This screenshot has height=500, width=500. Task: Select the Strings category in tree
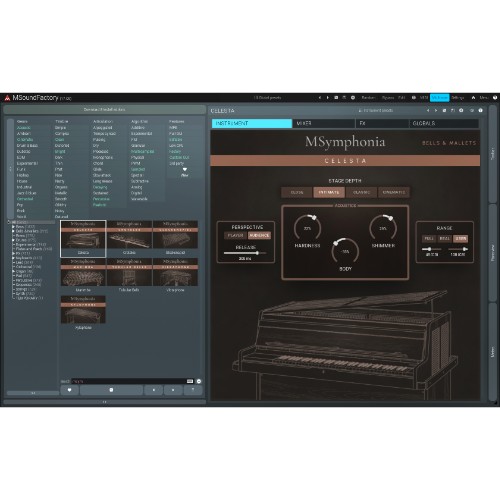coord(25,289)
